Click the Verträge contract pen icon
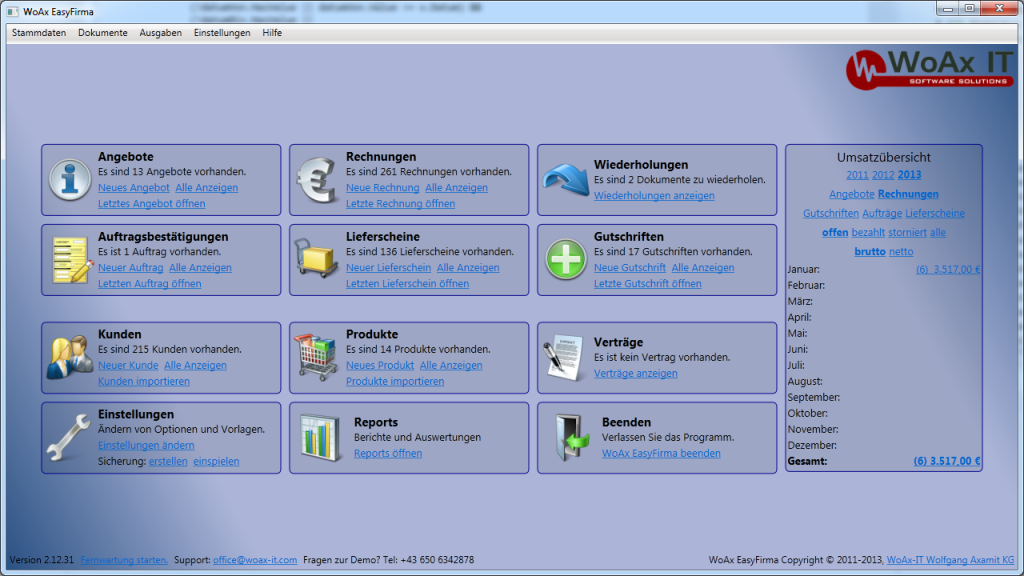This screenshot has height=576, width=1024. 564,357
